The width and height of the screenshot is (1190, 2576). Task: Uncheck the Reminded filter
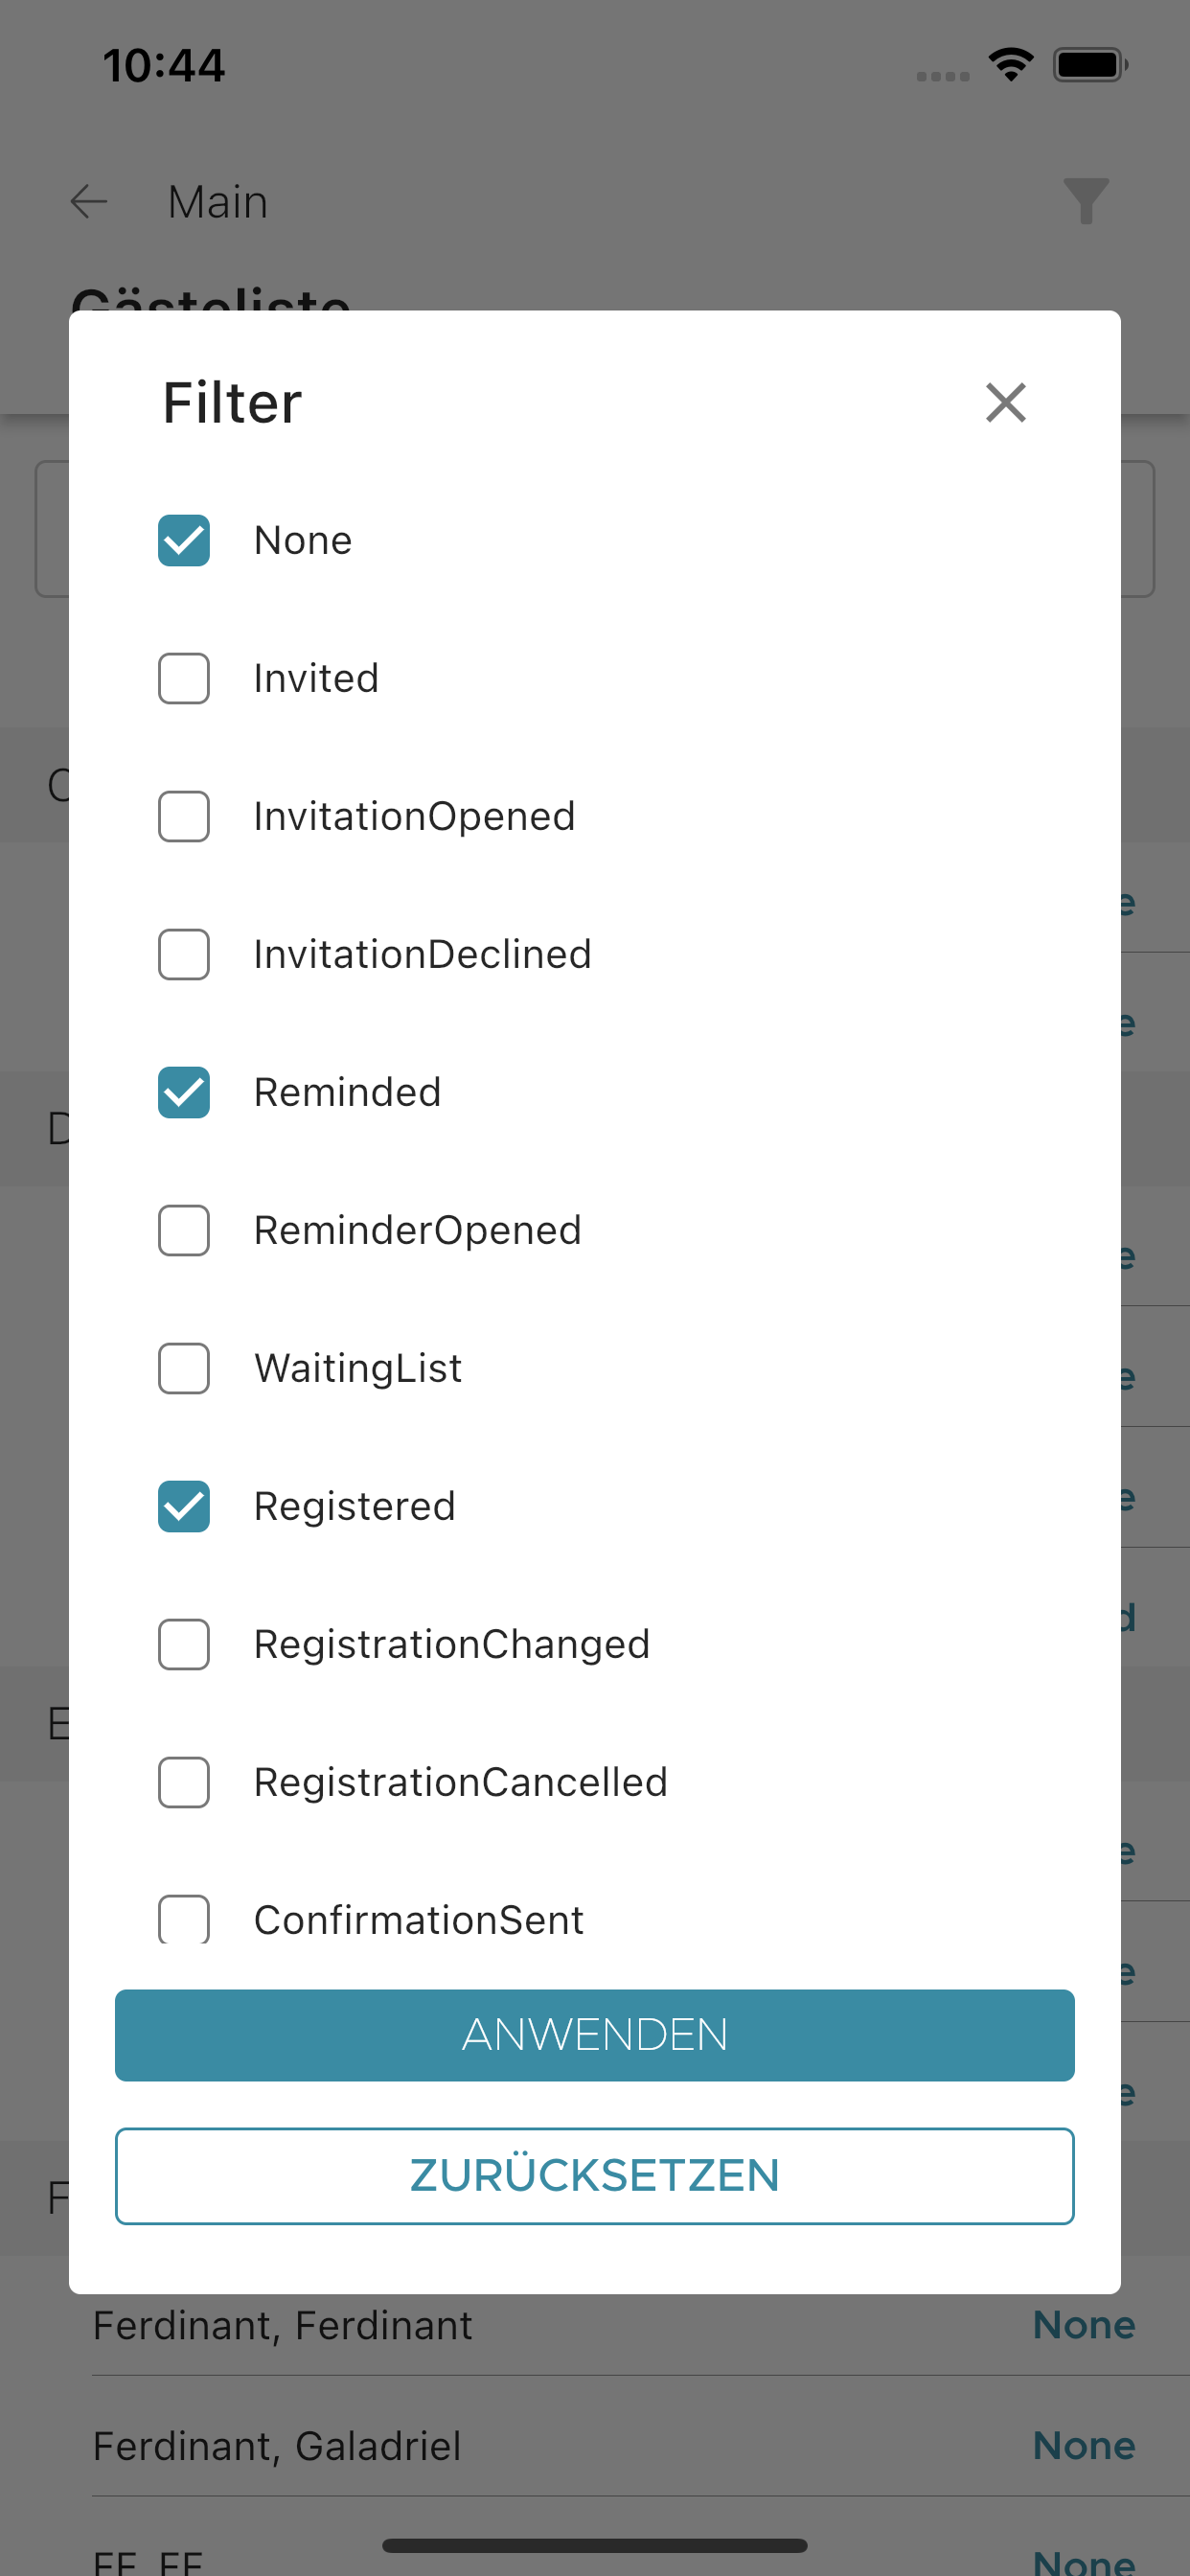(x=184, y=1093)
